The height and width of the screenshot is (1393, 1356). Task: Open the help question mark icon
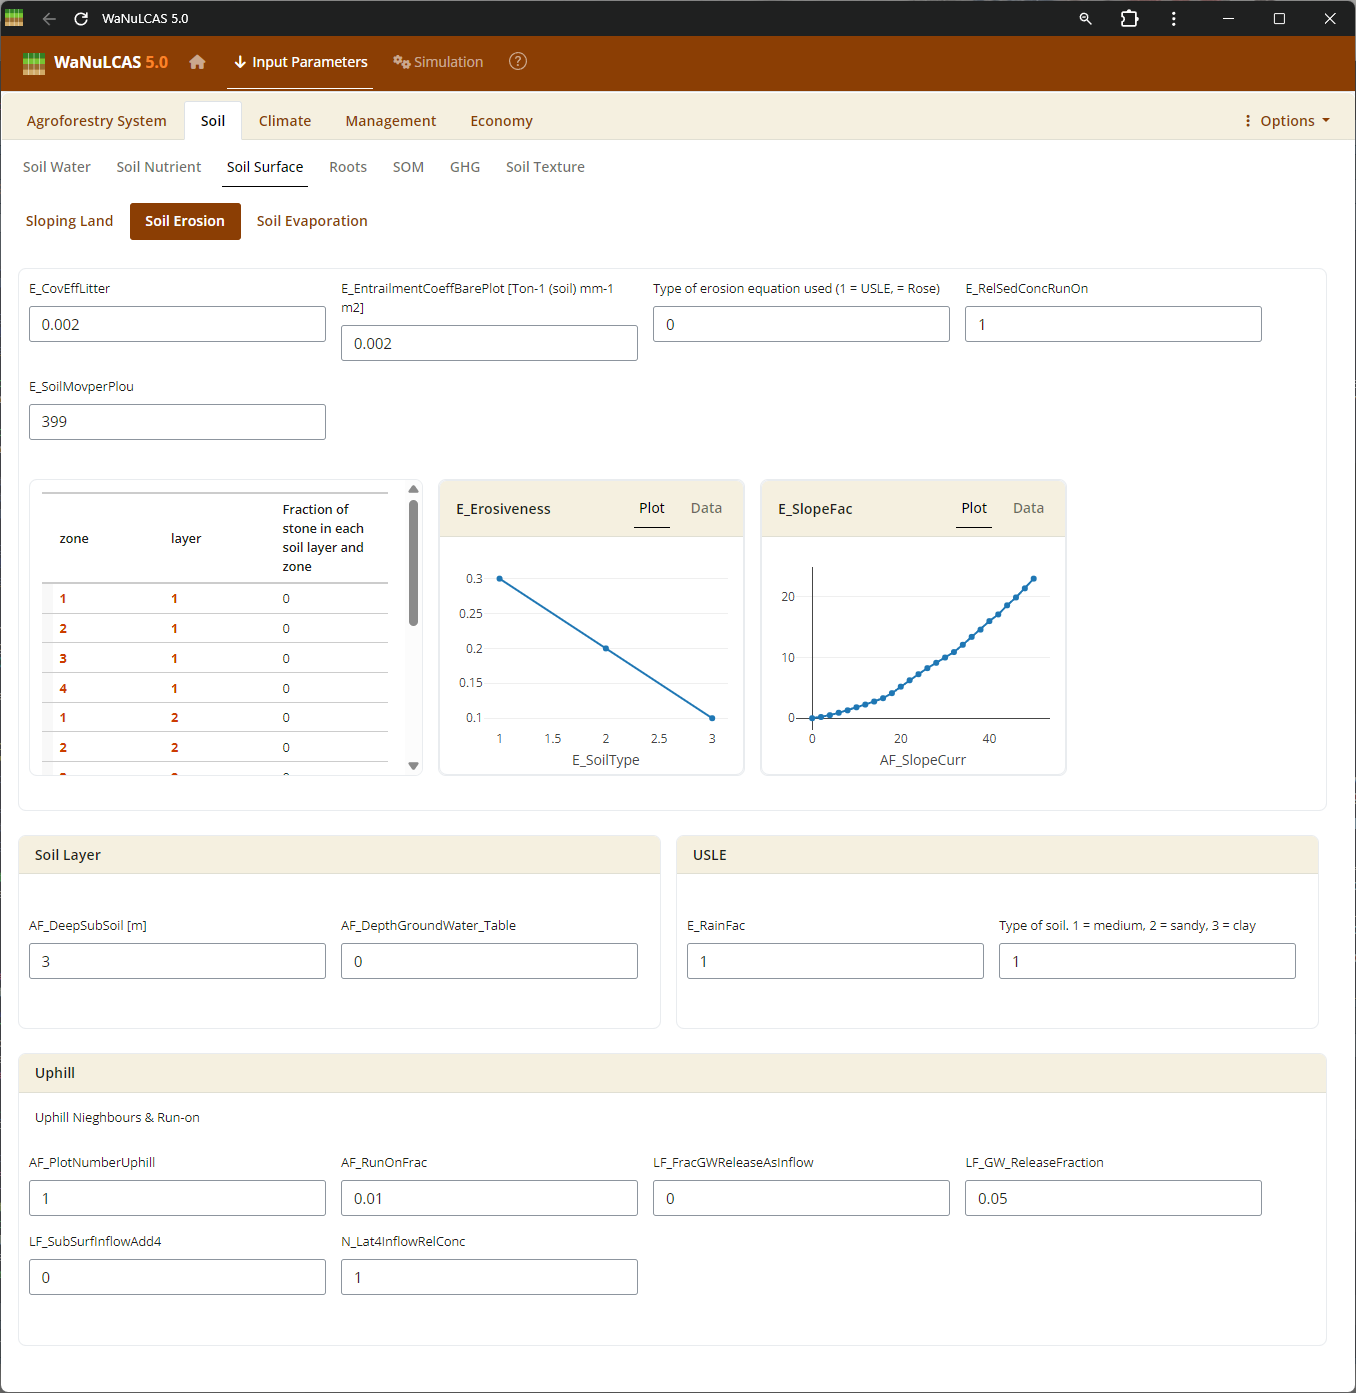517,62
